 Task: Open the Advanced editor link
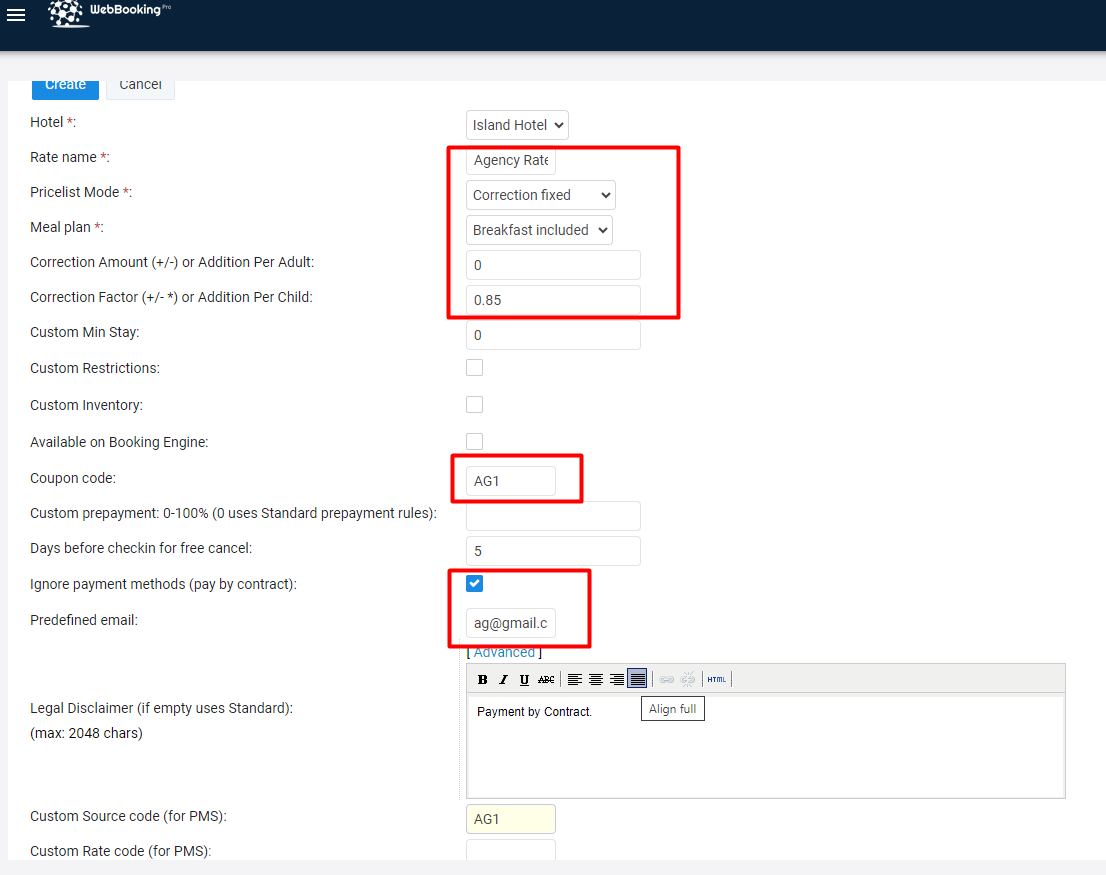point(504,652)
